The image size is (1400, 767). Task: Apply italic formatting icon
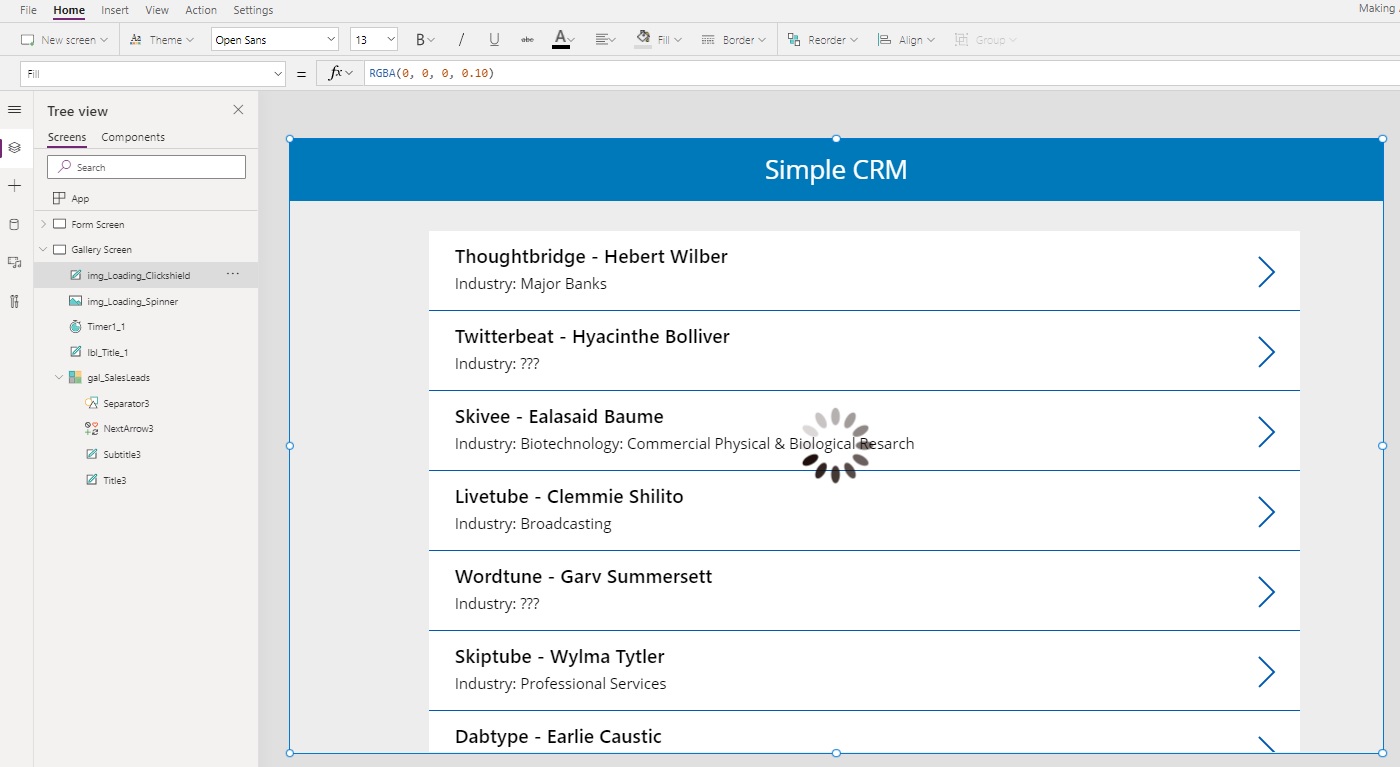tap(461, 39)
